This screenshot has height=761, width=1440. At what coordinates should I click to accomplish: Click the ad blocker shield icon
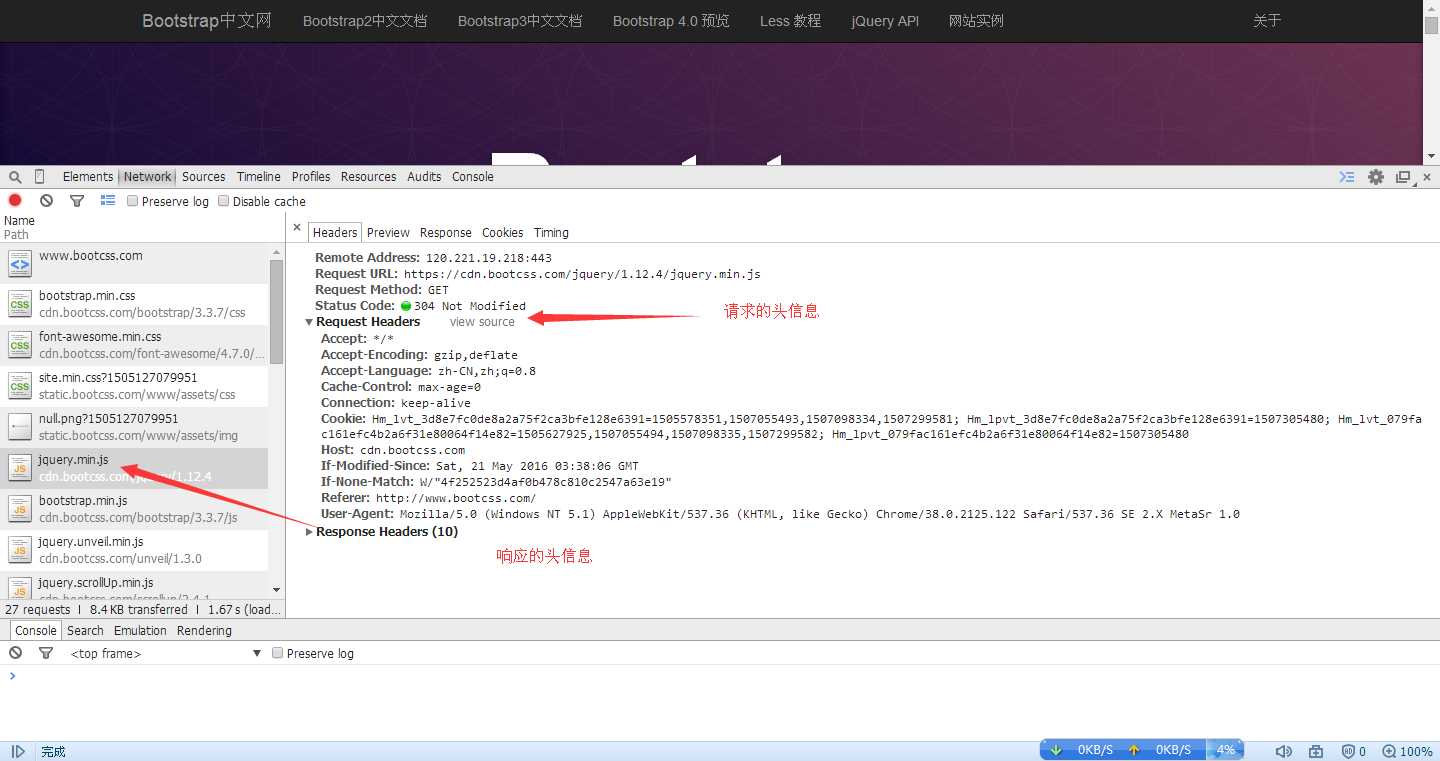click(x=1349, y=751)
